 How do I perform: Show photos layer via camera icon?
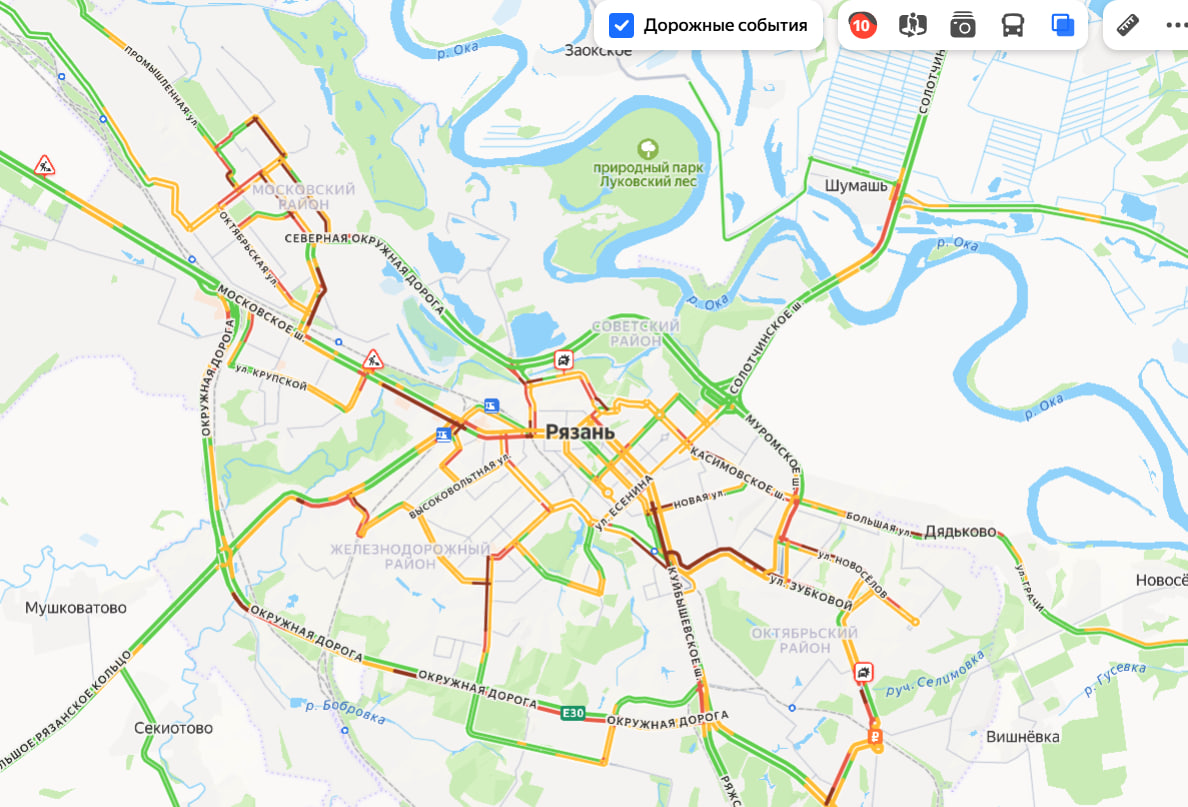pyautogui.click(x=962, y=26)
